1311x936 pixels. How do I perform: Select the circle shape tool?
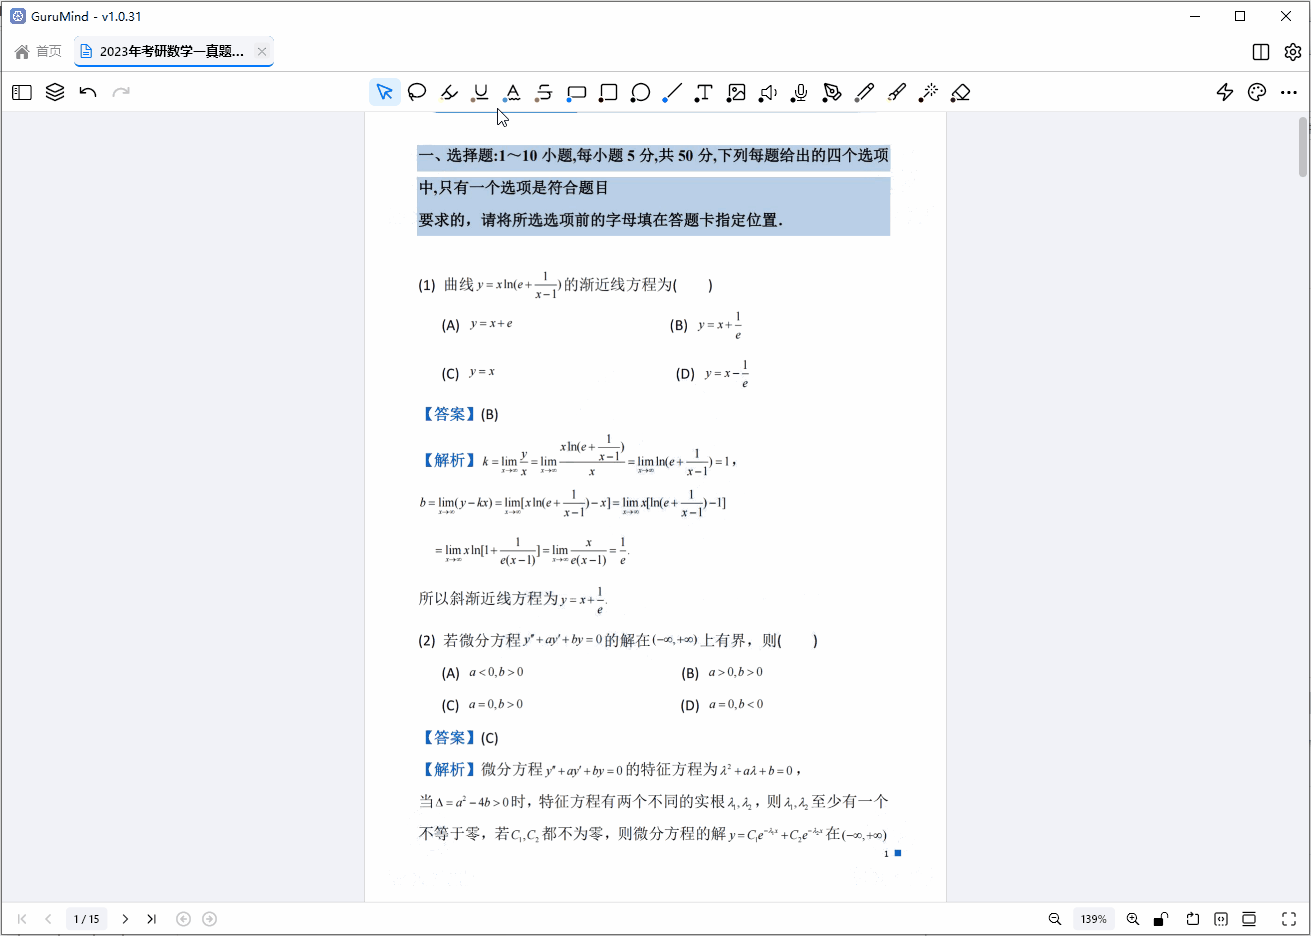point(640,92)
